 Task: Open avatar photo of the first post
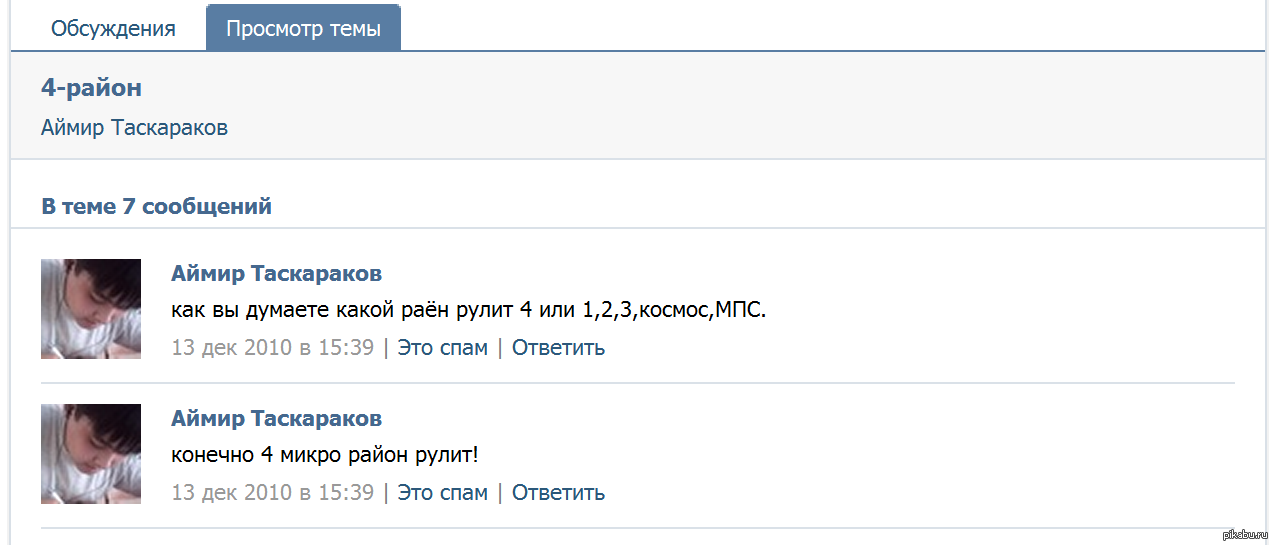[x=91, y=309]
